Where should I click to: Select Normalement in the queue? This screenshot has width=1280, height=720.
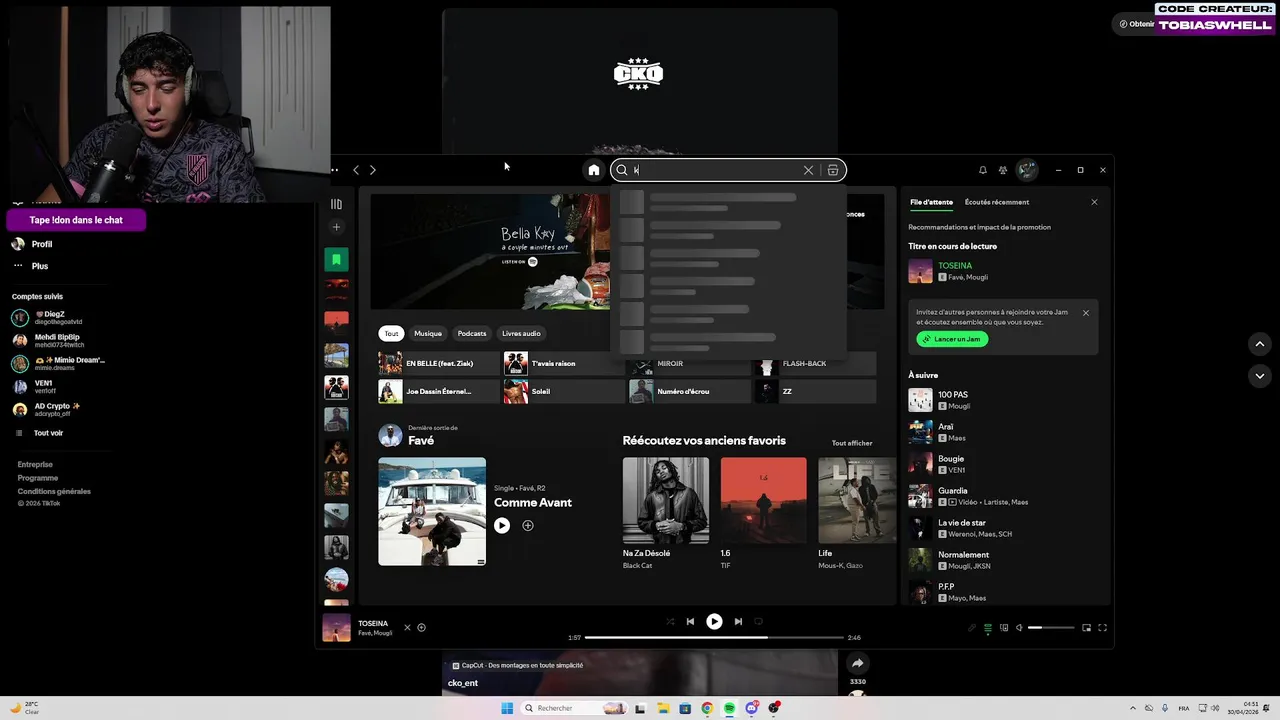pos(1003,560)
